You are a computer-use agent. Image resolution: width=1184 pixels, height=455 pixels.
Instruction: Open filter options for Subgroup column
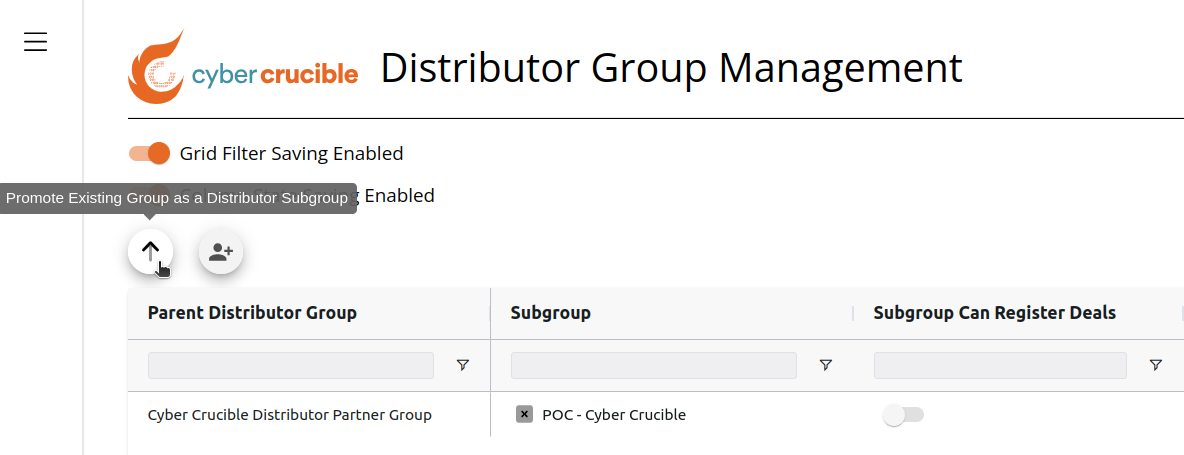(826, 365)
